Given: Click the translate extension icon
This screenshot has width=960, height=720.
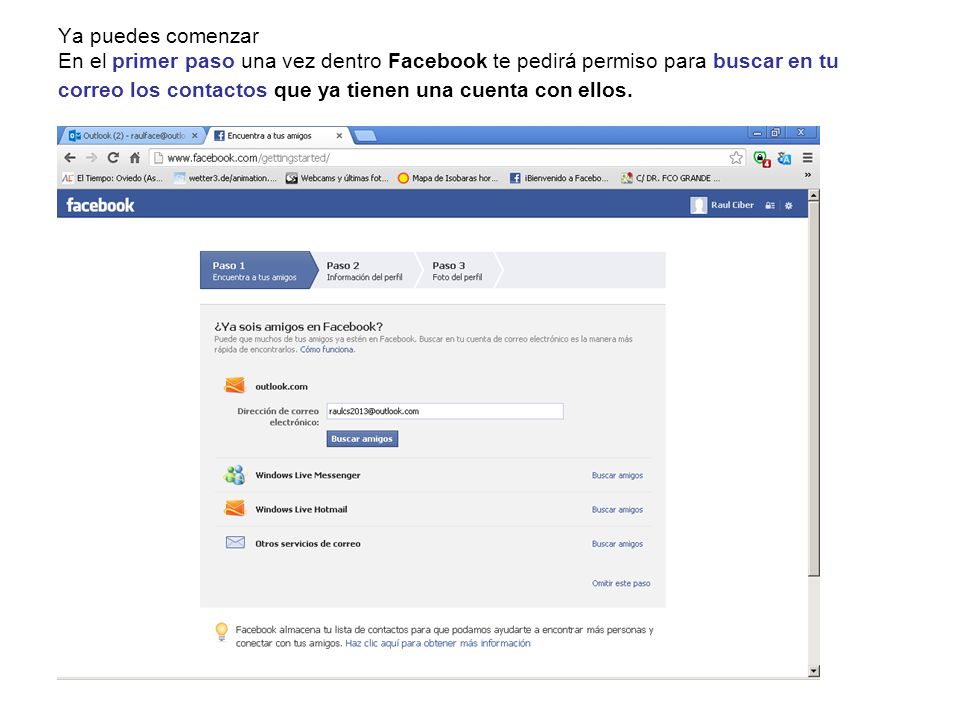Looking at the screenshot, I should (784, 159).
